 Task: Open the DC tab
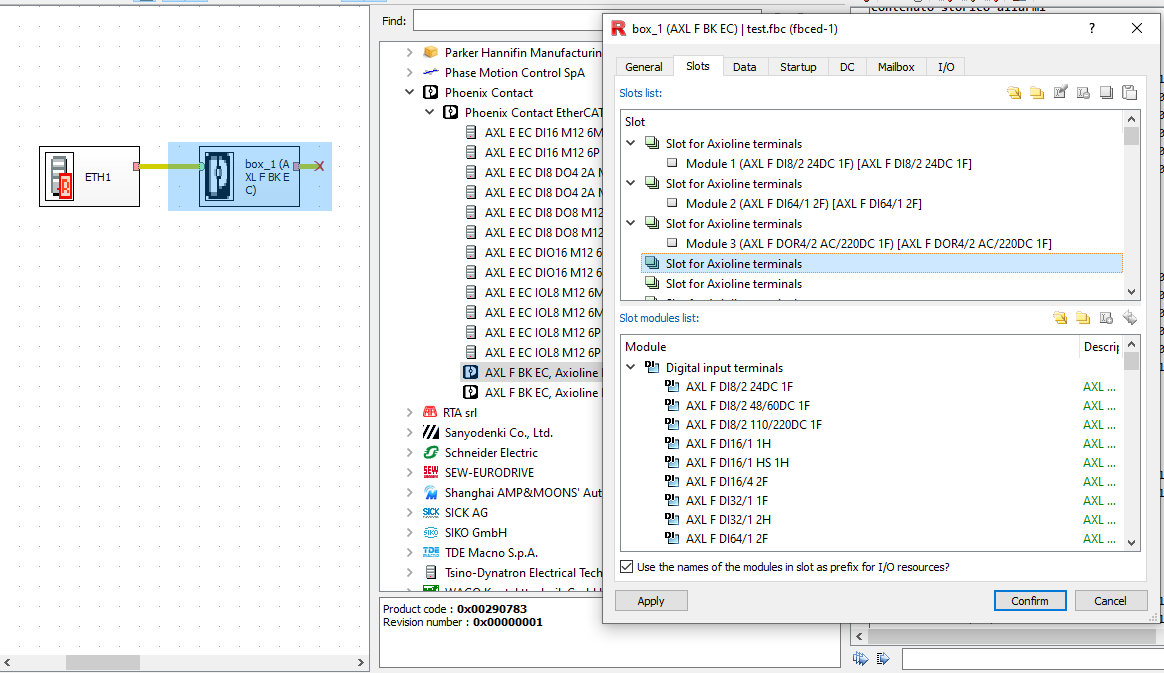[847, 67]
